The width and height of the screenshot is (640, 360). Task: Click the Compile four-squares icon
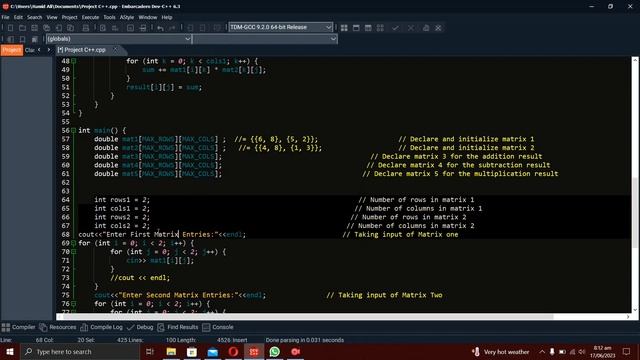344,28
